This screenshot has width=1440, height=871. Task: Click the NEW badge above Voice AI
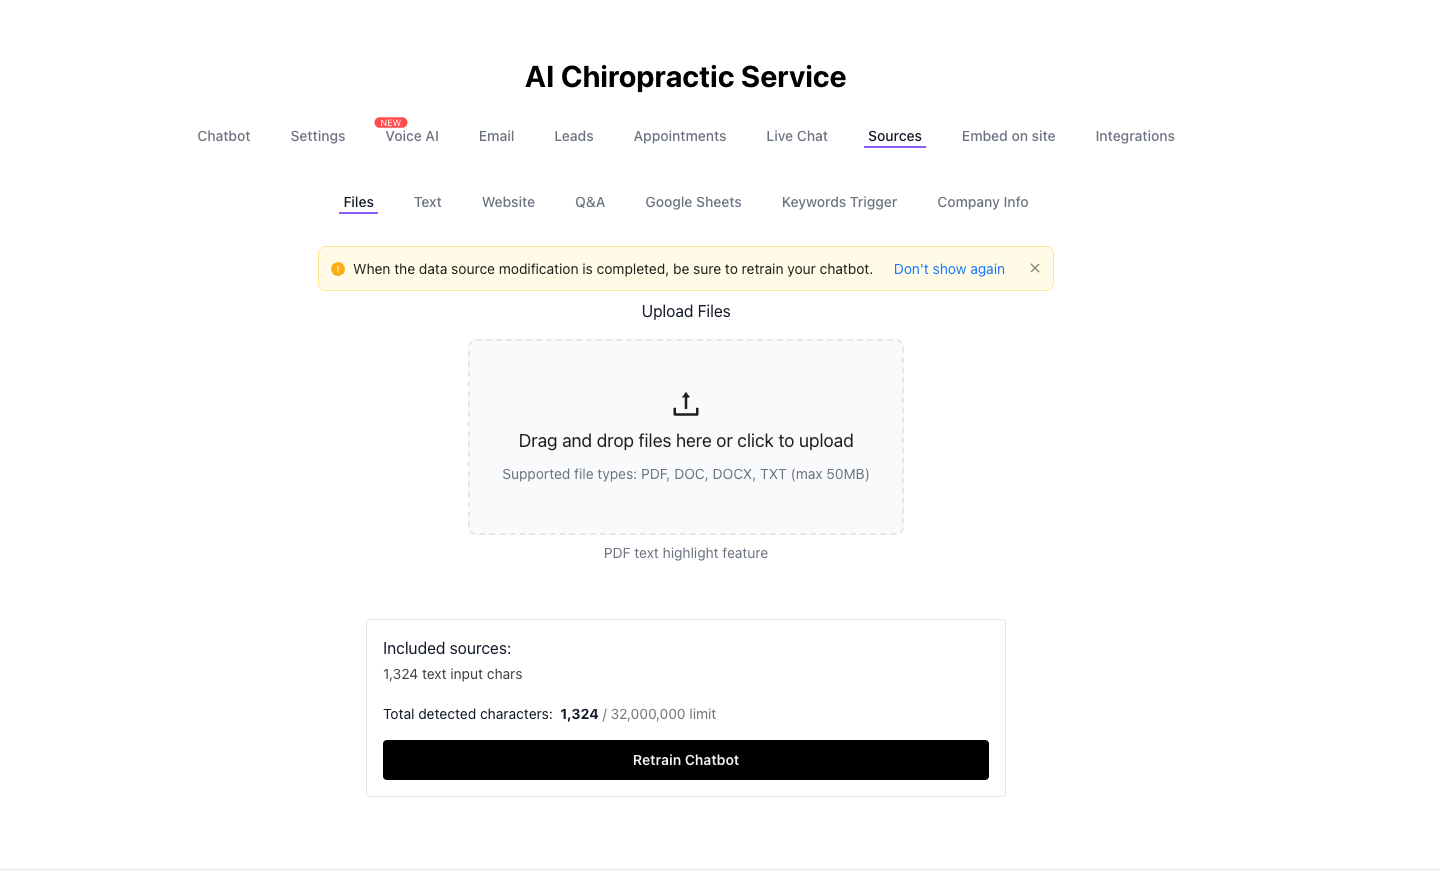[x=390, y=122]
